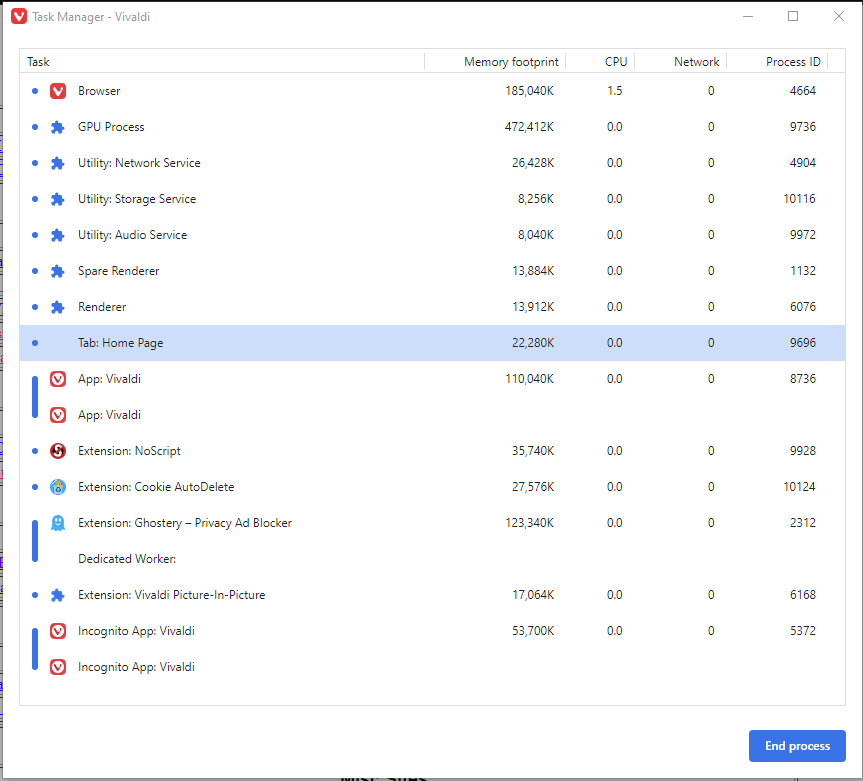Select the Extension: Cookie AutoDelete row
The image size is (863, 781).
pyautogui.click(x=433, y=487)
